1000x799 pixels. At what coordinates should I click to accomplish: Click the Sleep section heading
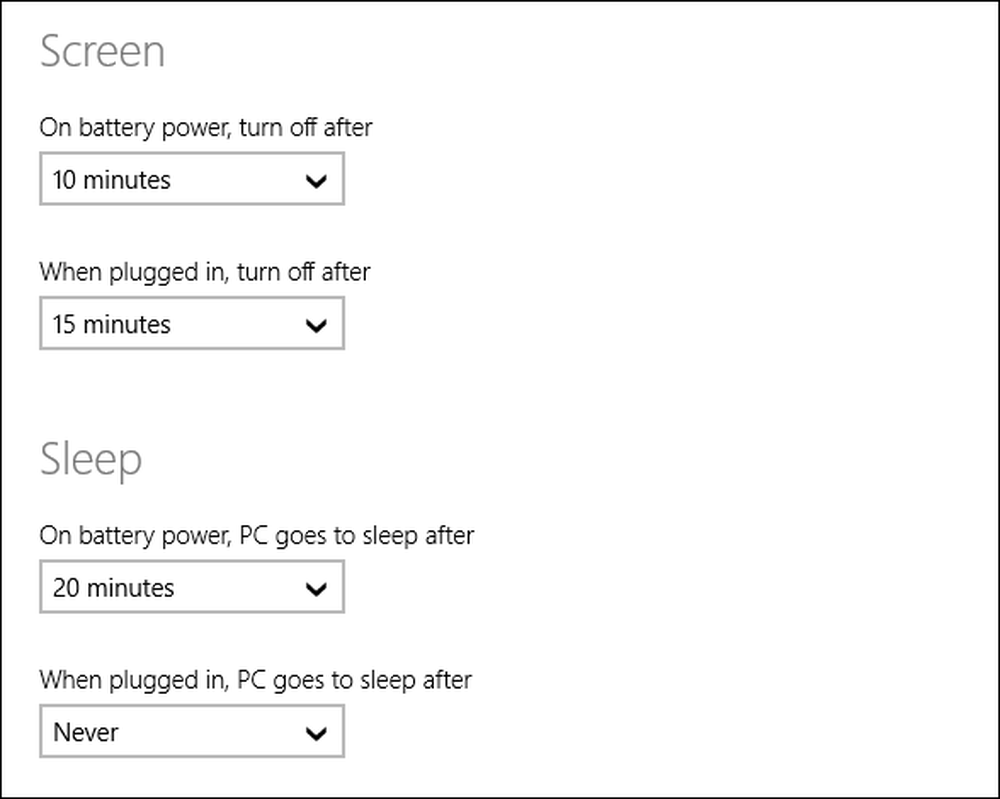click(x=91, y=460)
